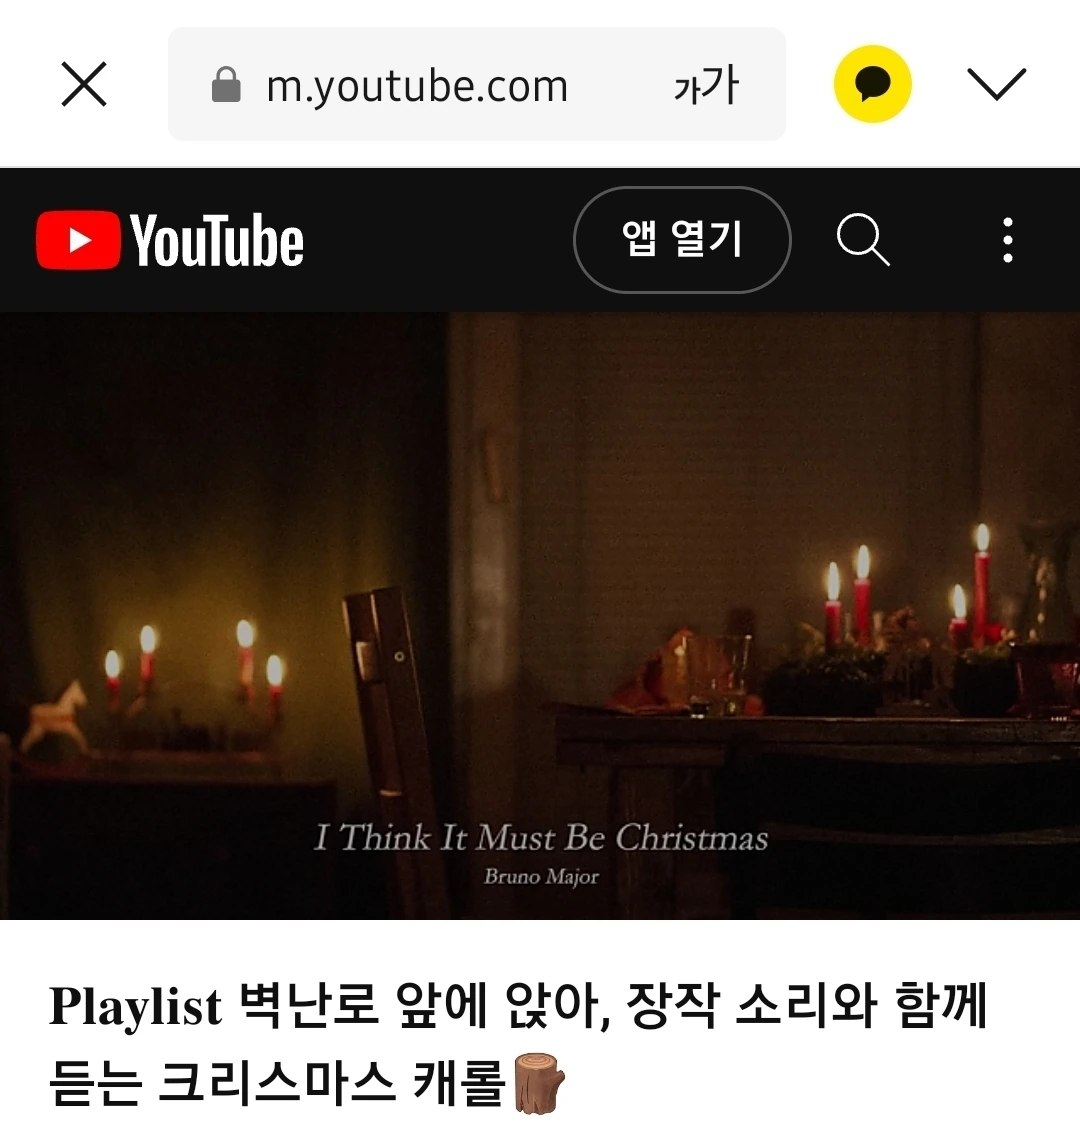Select the m.youtube.com address text
The image size is (1080, 1122).
point(417,87)
